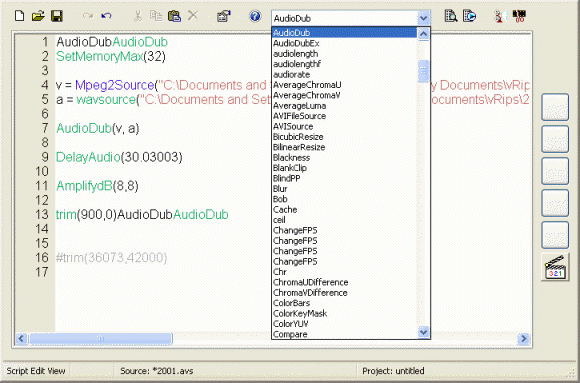
Task: Click the script preview magnifier icon
Action: [451, 16]
